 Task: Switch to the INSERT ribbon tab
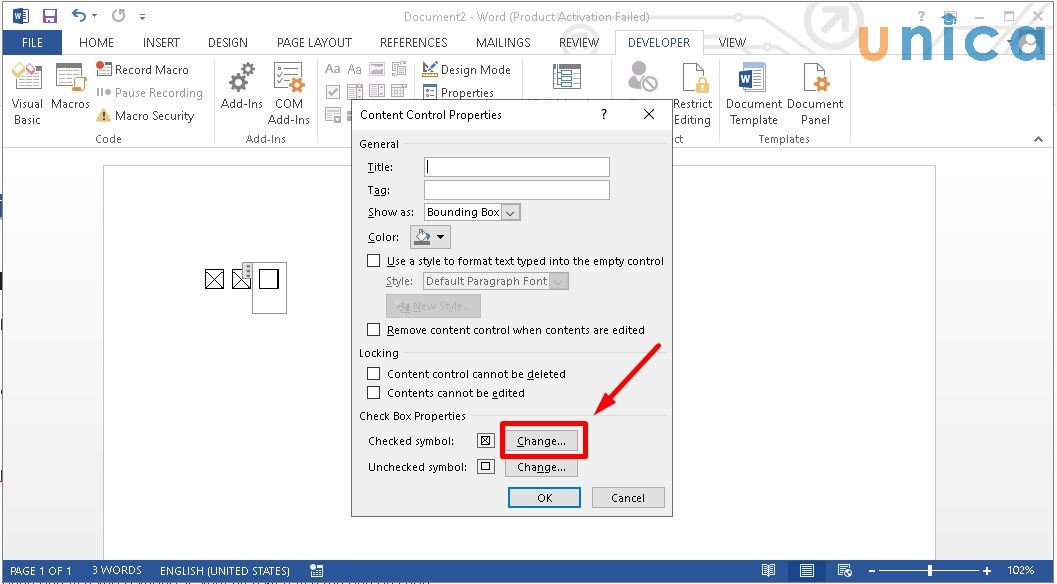click(x=161, y=43)
